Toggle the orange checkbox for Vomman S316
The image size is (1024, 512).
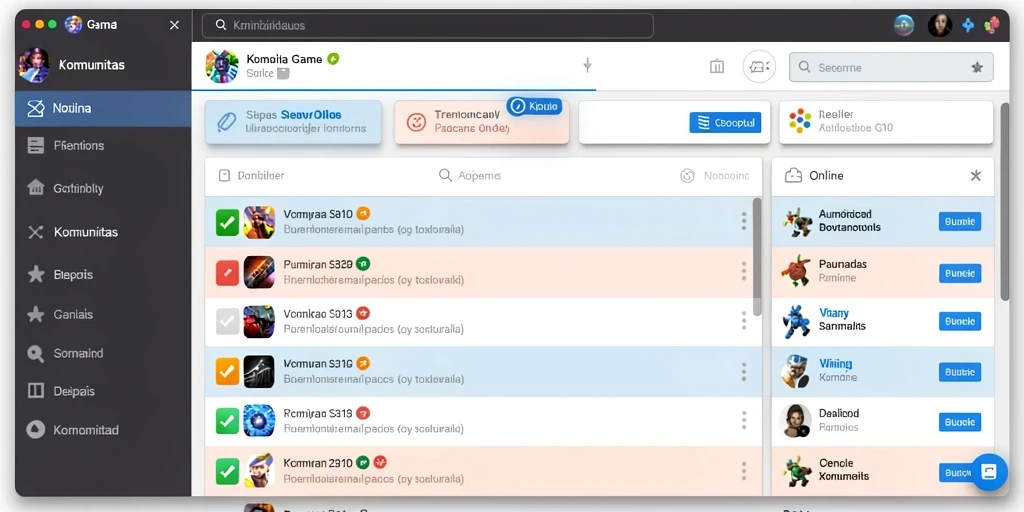click(227, 372)
